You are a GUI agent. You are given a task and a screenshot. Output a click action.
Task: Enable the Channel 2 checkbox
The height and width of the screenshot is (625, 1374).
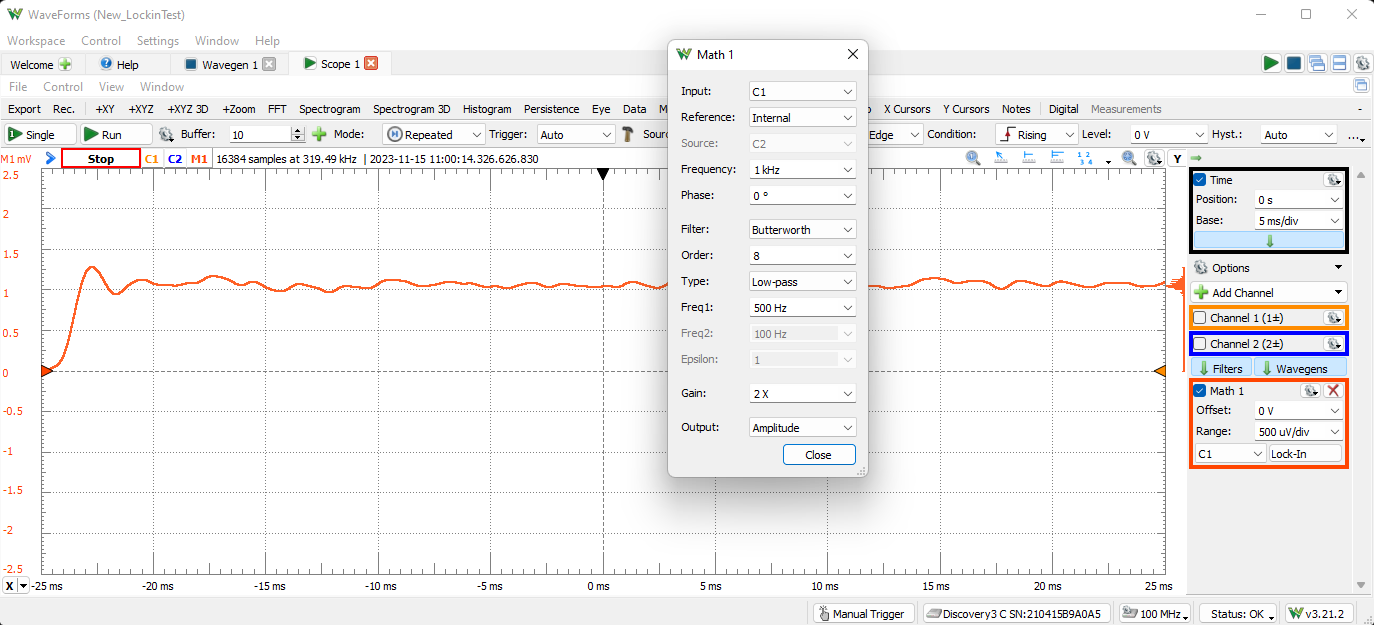[1201, 343]
